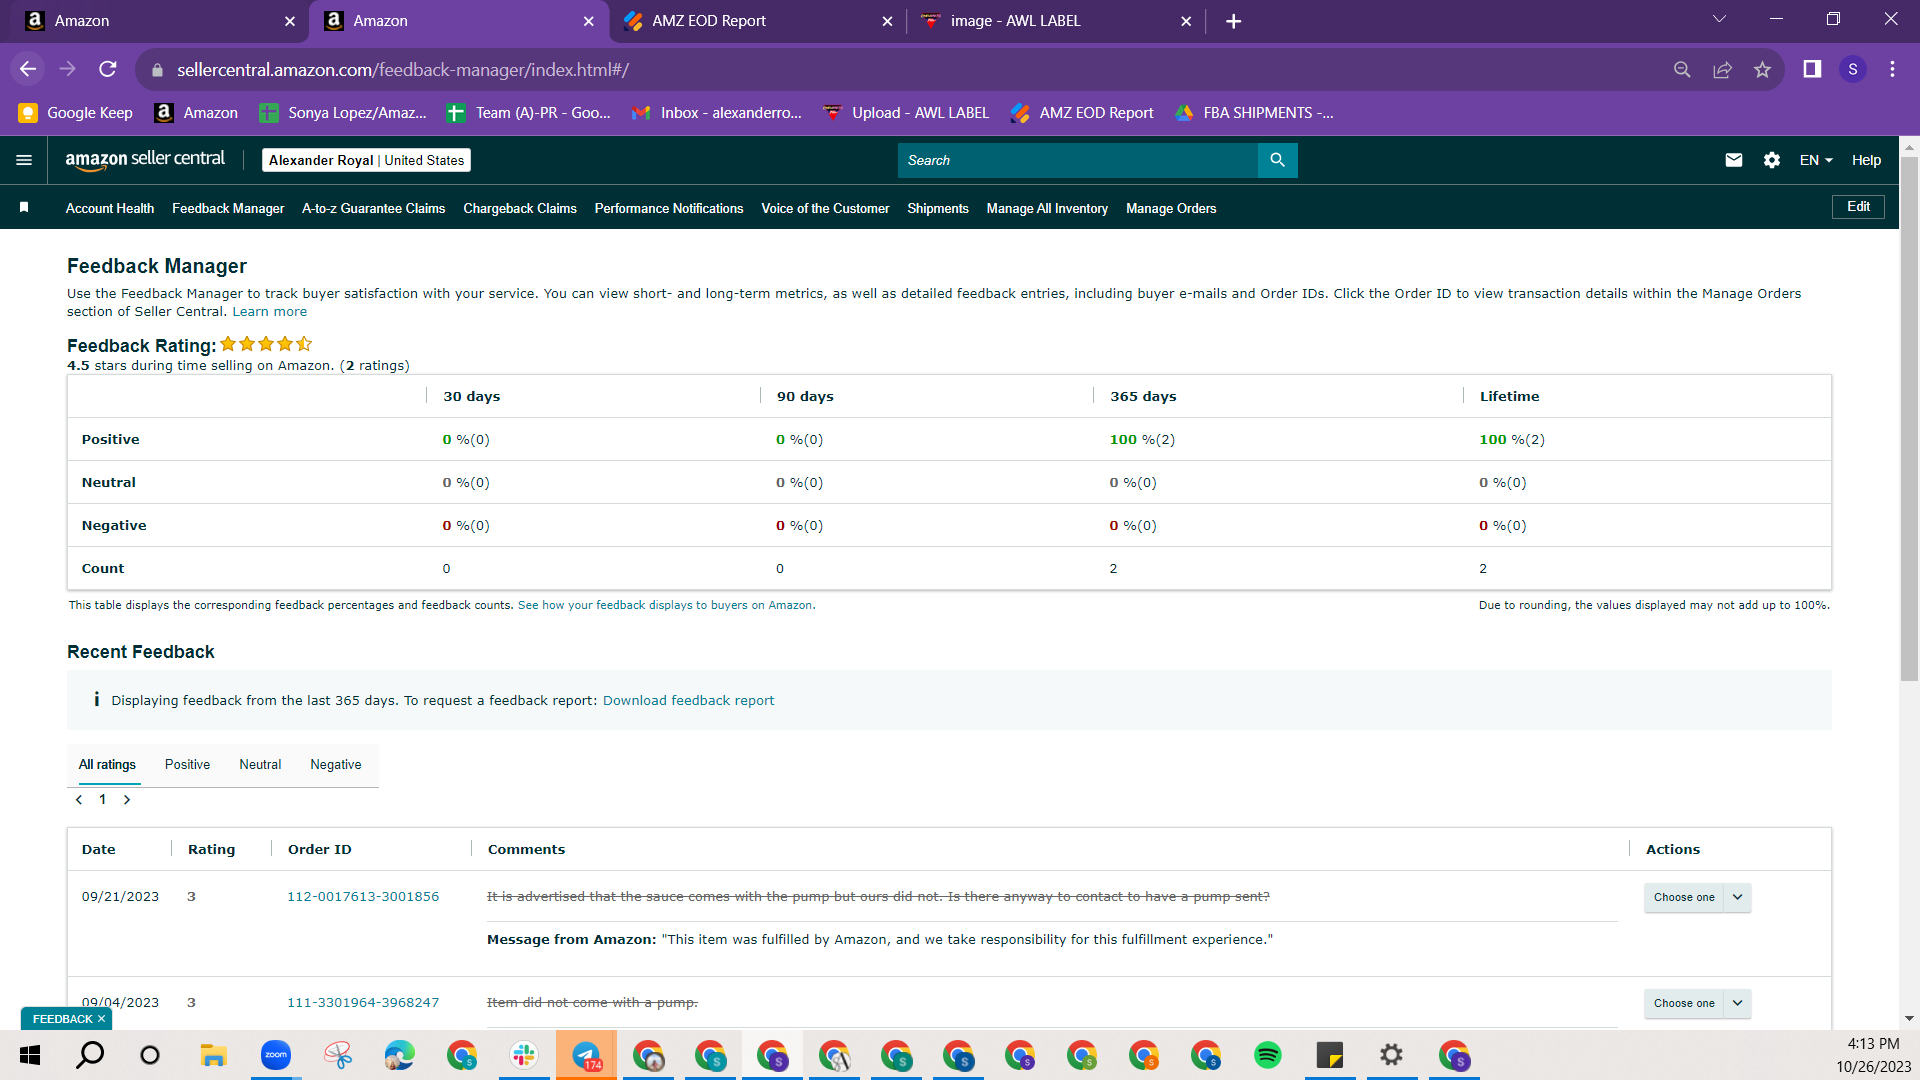The height and width of the screenshot is (1080, 1920).
Task: Open Account Health in the nav bar
Action: (x=110, y=208)
